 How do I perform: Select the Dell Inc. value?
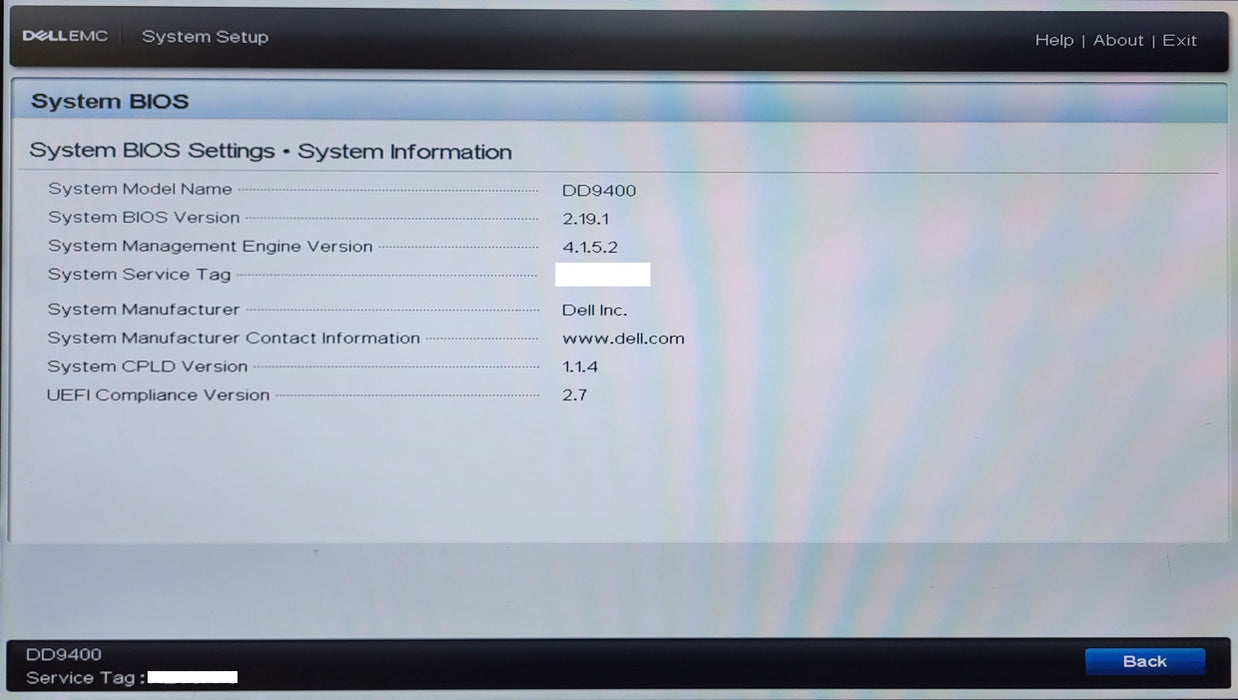click(x=595, y=311)
